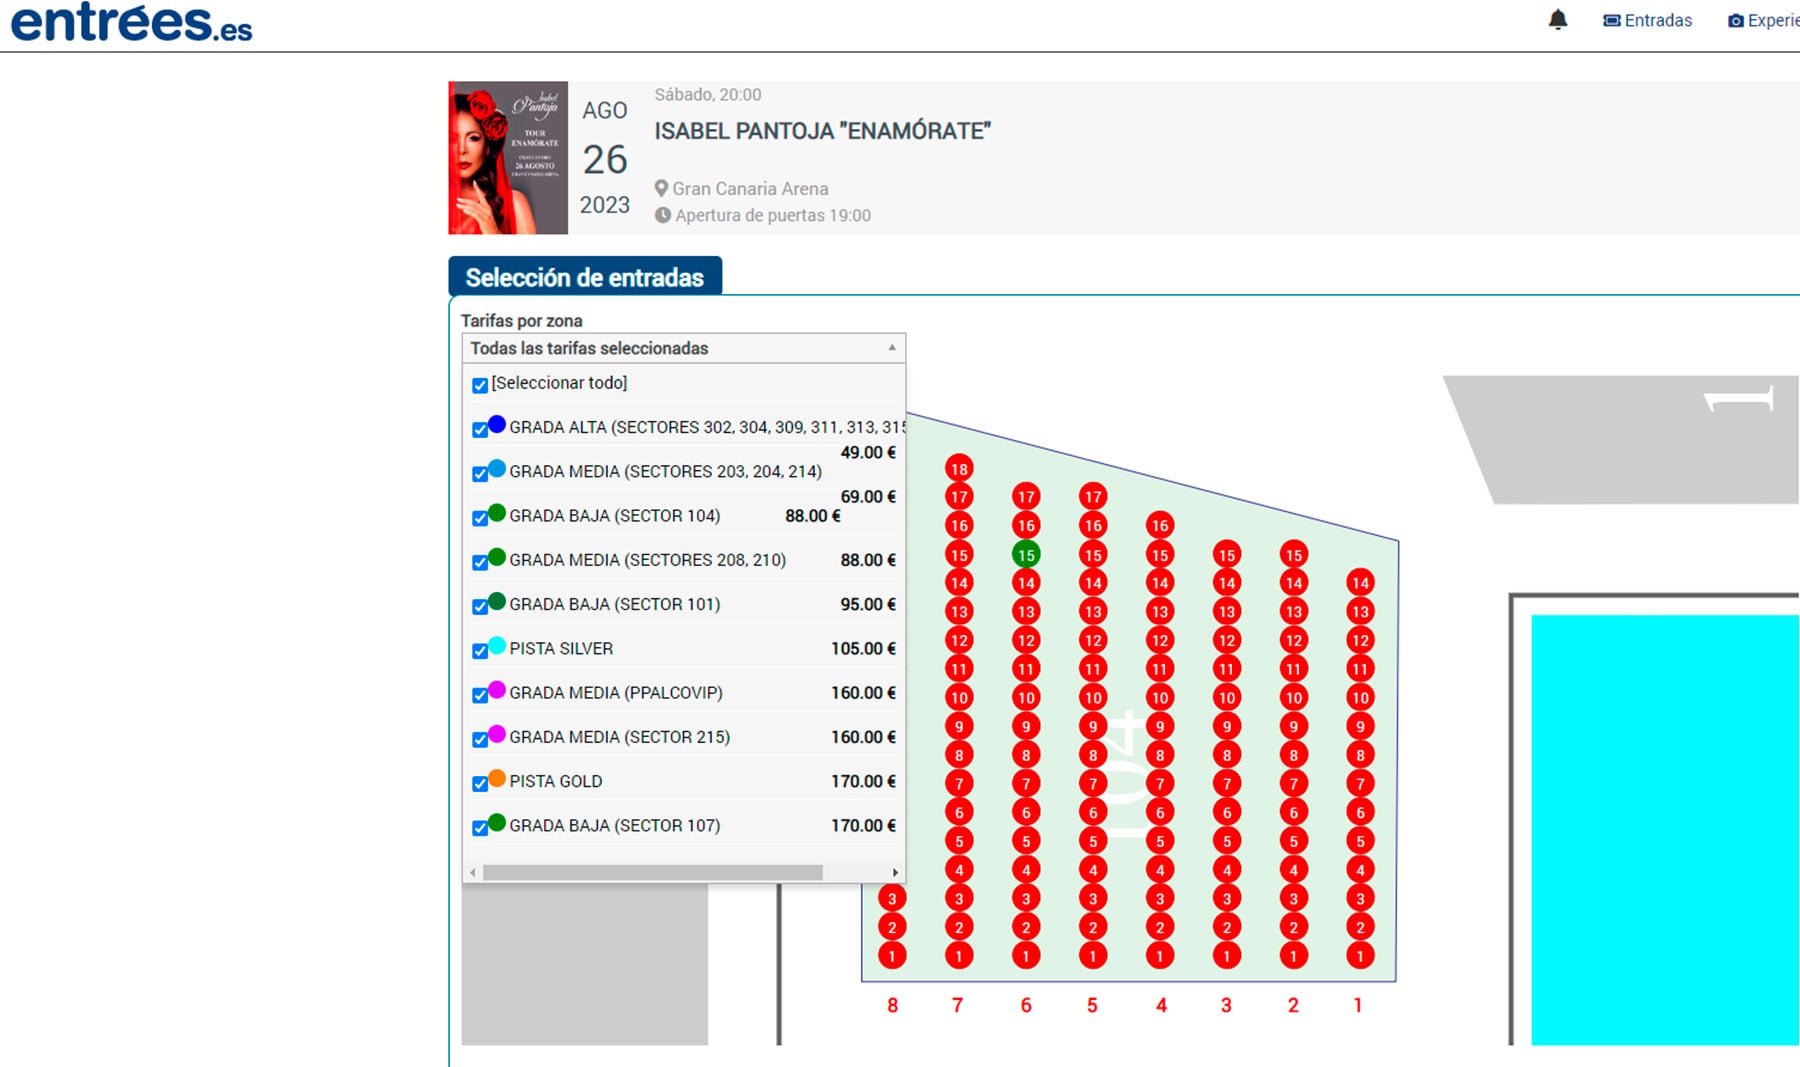Click the entrées.es logo
This screenshot has width=1800, height=1067.
[x=131, y=22]
